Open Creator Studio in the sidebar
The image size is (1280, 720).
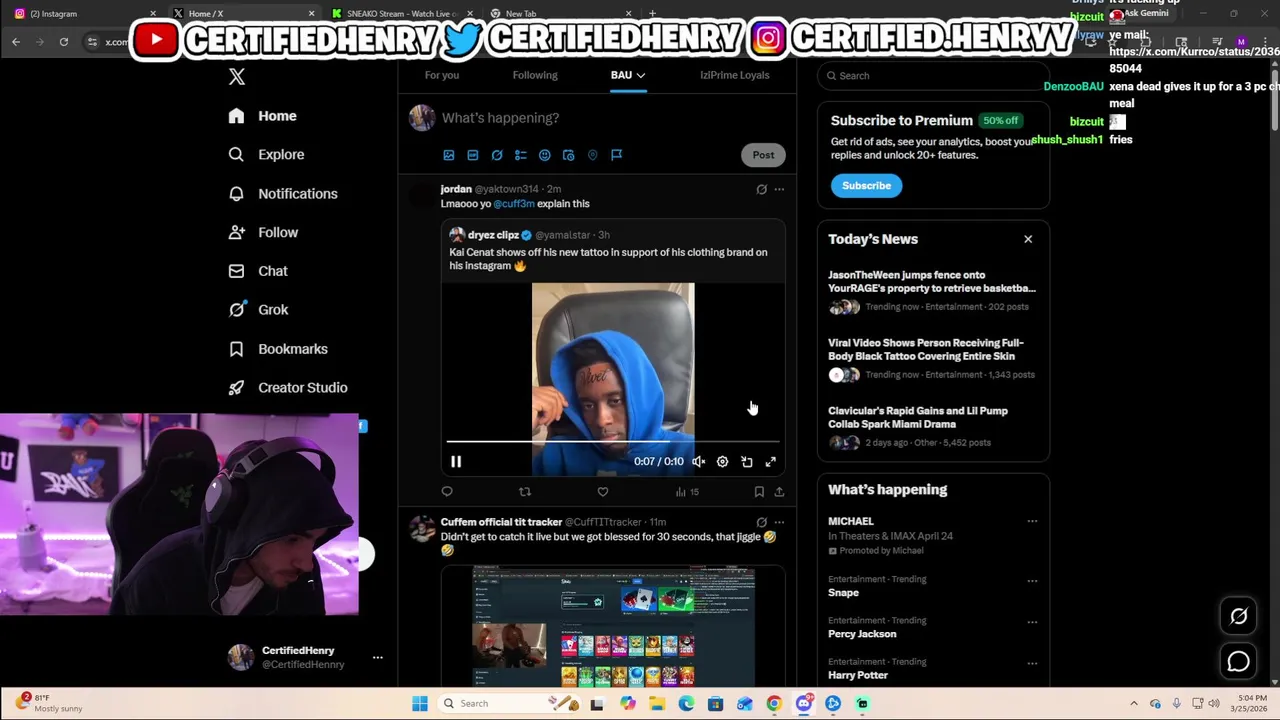pos(288,388)
